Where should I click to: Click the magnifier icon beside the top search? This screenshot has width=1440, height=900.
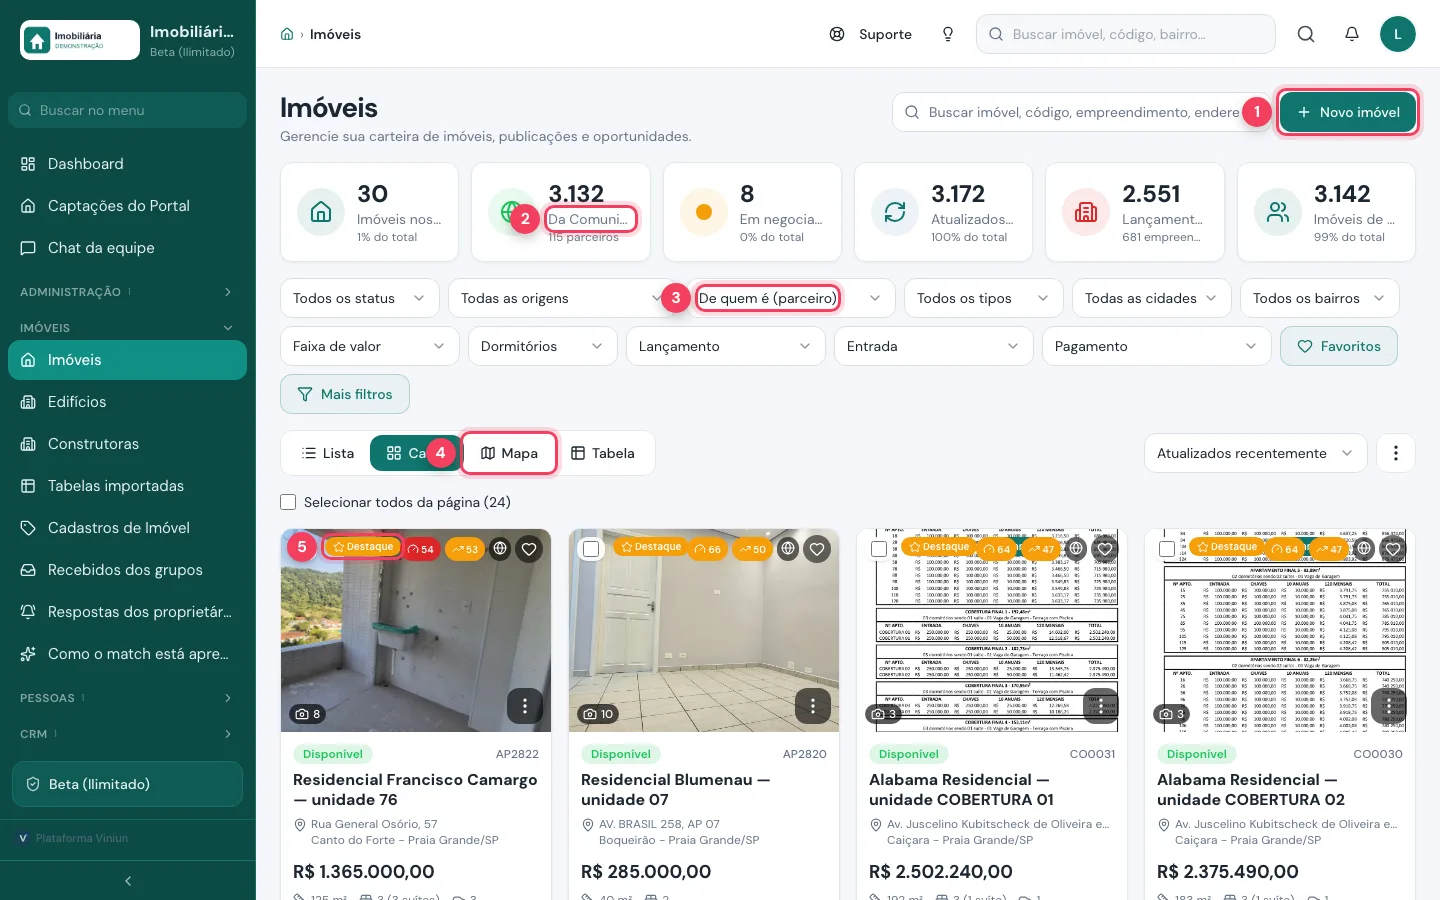tap(1306, 34)
